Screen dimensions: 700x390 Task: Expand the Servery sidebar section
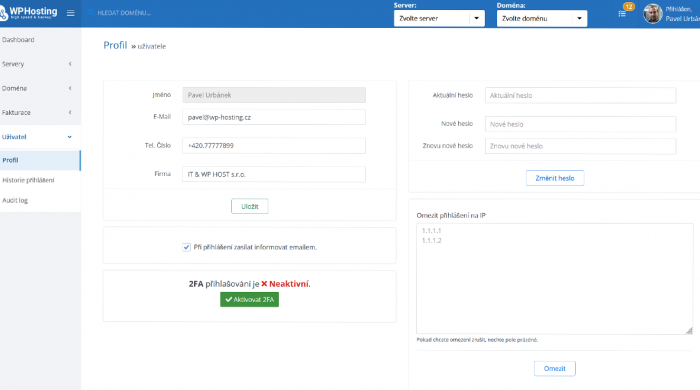tap(40, 64)
